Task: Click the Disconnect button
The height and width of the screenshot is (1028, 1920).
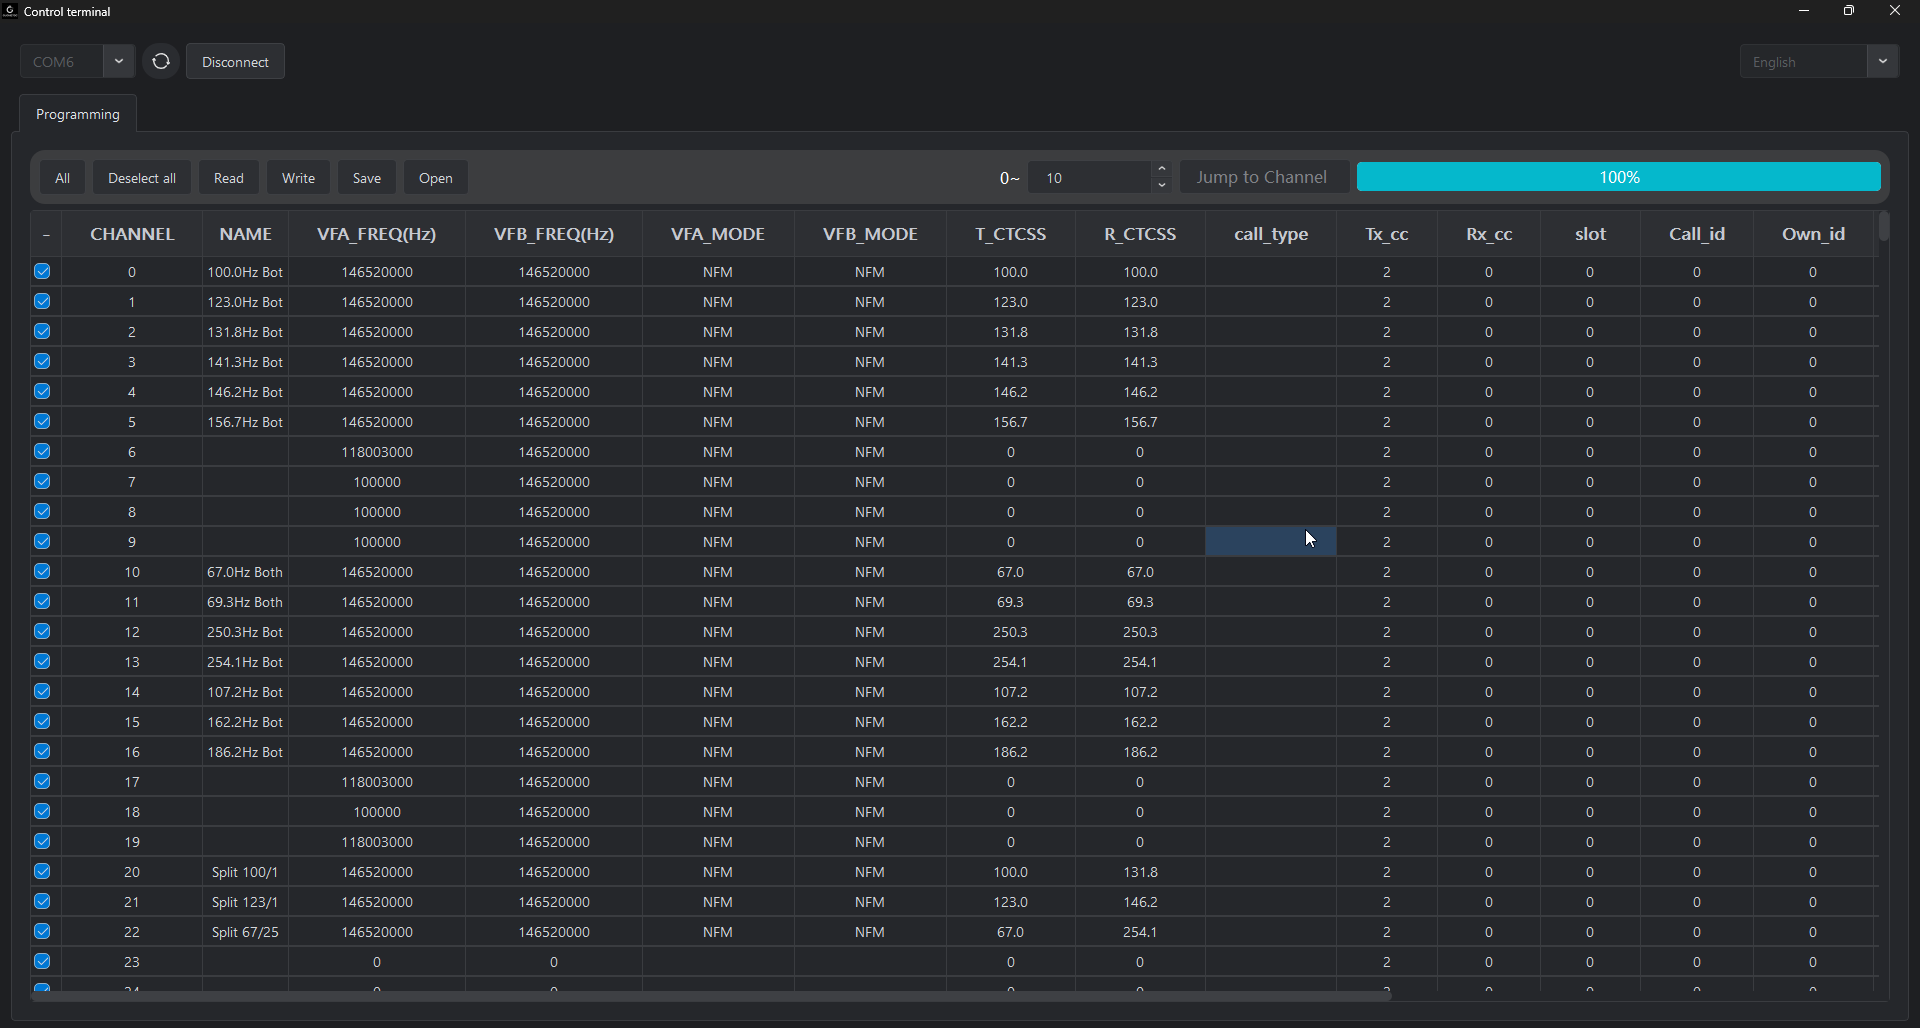Action: [235, 61]
